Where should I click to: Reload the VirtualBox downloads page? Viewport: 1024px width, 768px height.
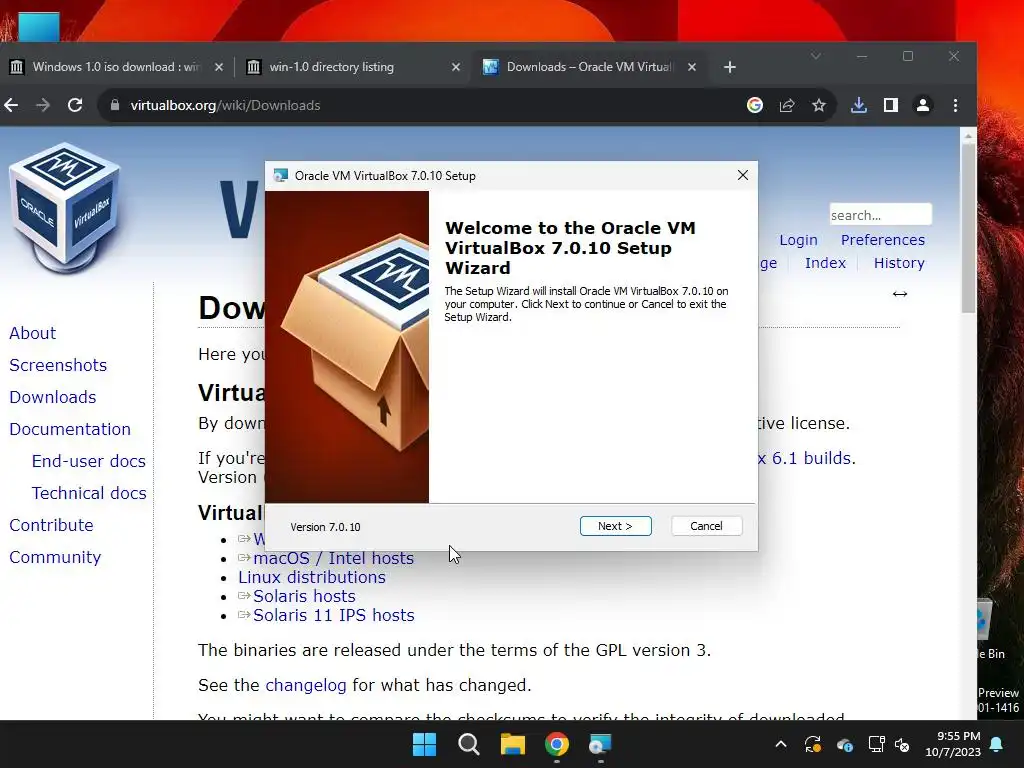[x=75, y=105]
